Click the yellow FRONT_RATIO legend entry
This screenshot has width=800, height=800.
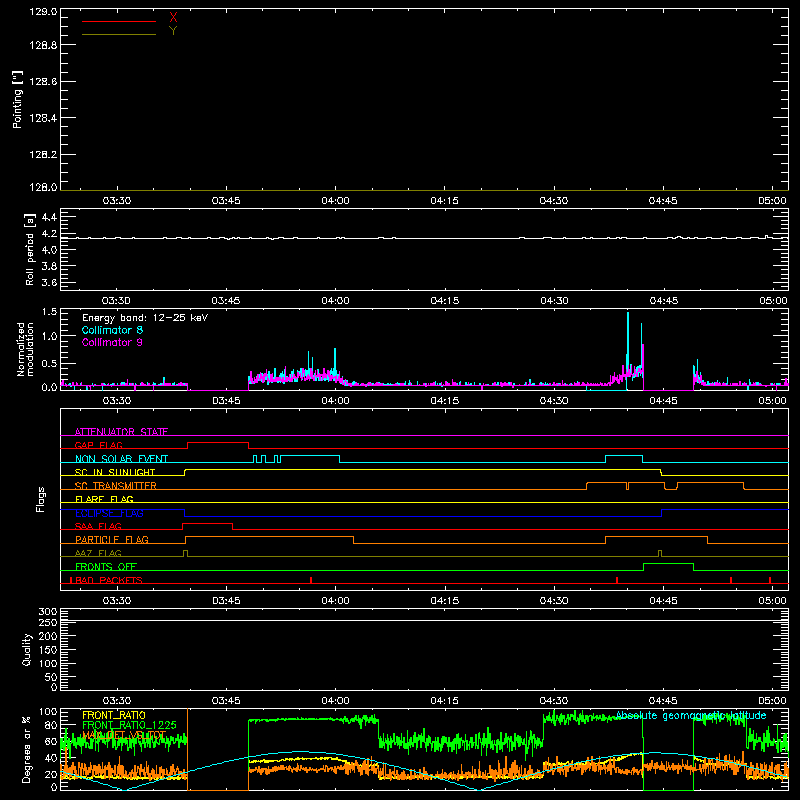[x=114, y=715]
